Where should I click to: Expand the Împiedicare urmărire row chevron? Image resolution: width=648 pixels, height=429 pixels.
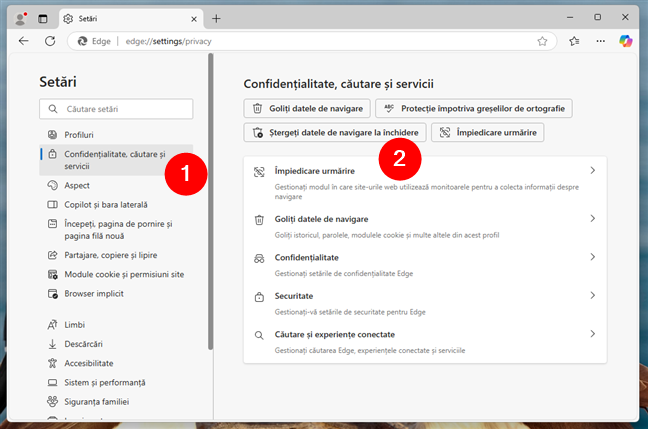tap(593, 170)
